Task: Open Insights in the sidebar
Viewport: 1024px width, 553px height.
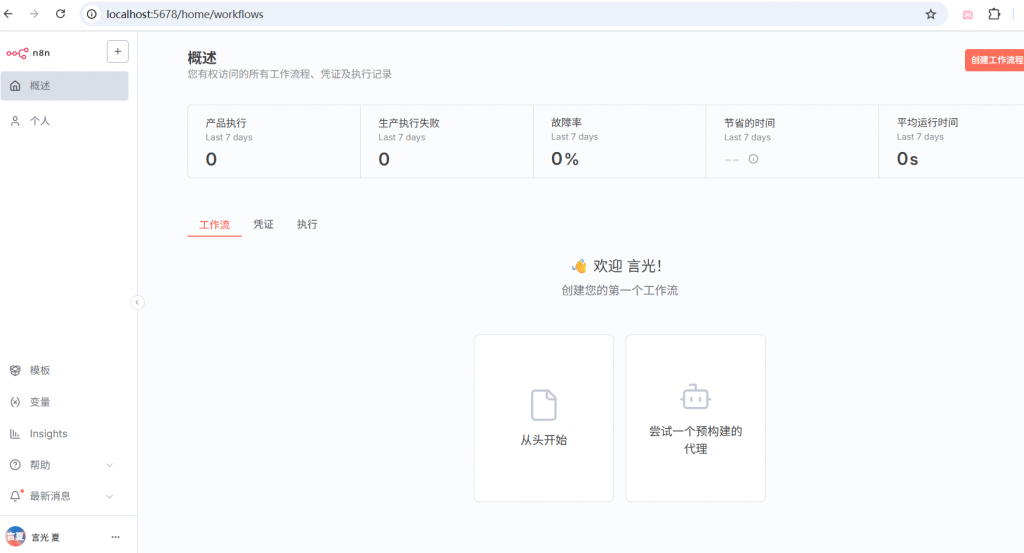Action: [x=48, y=434]
